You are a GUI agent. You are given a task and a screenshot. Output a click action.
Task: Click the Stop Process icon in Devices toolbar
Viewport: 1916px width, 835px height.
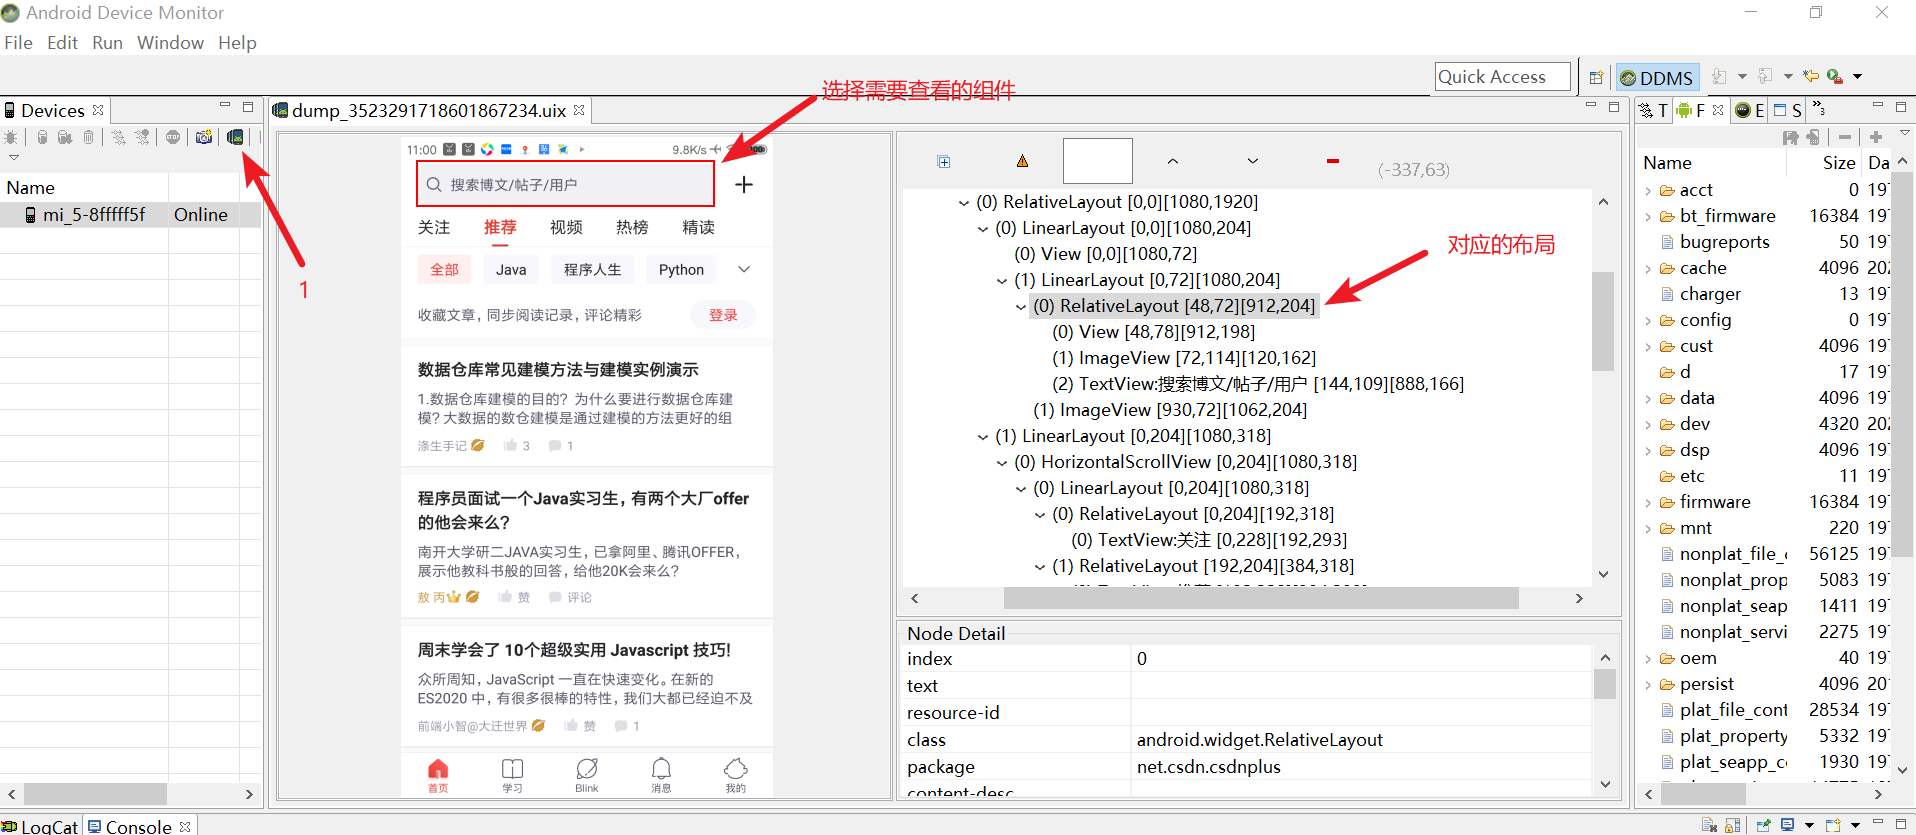pyautogui.click(x=173, y=137)
